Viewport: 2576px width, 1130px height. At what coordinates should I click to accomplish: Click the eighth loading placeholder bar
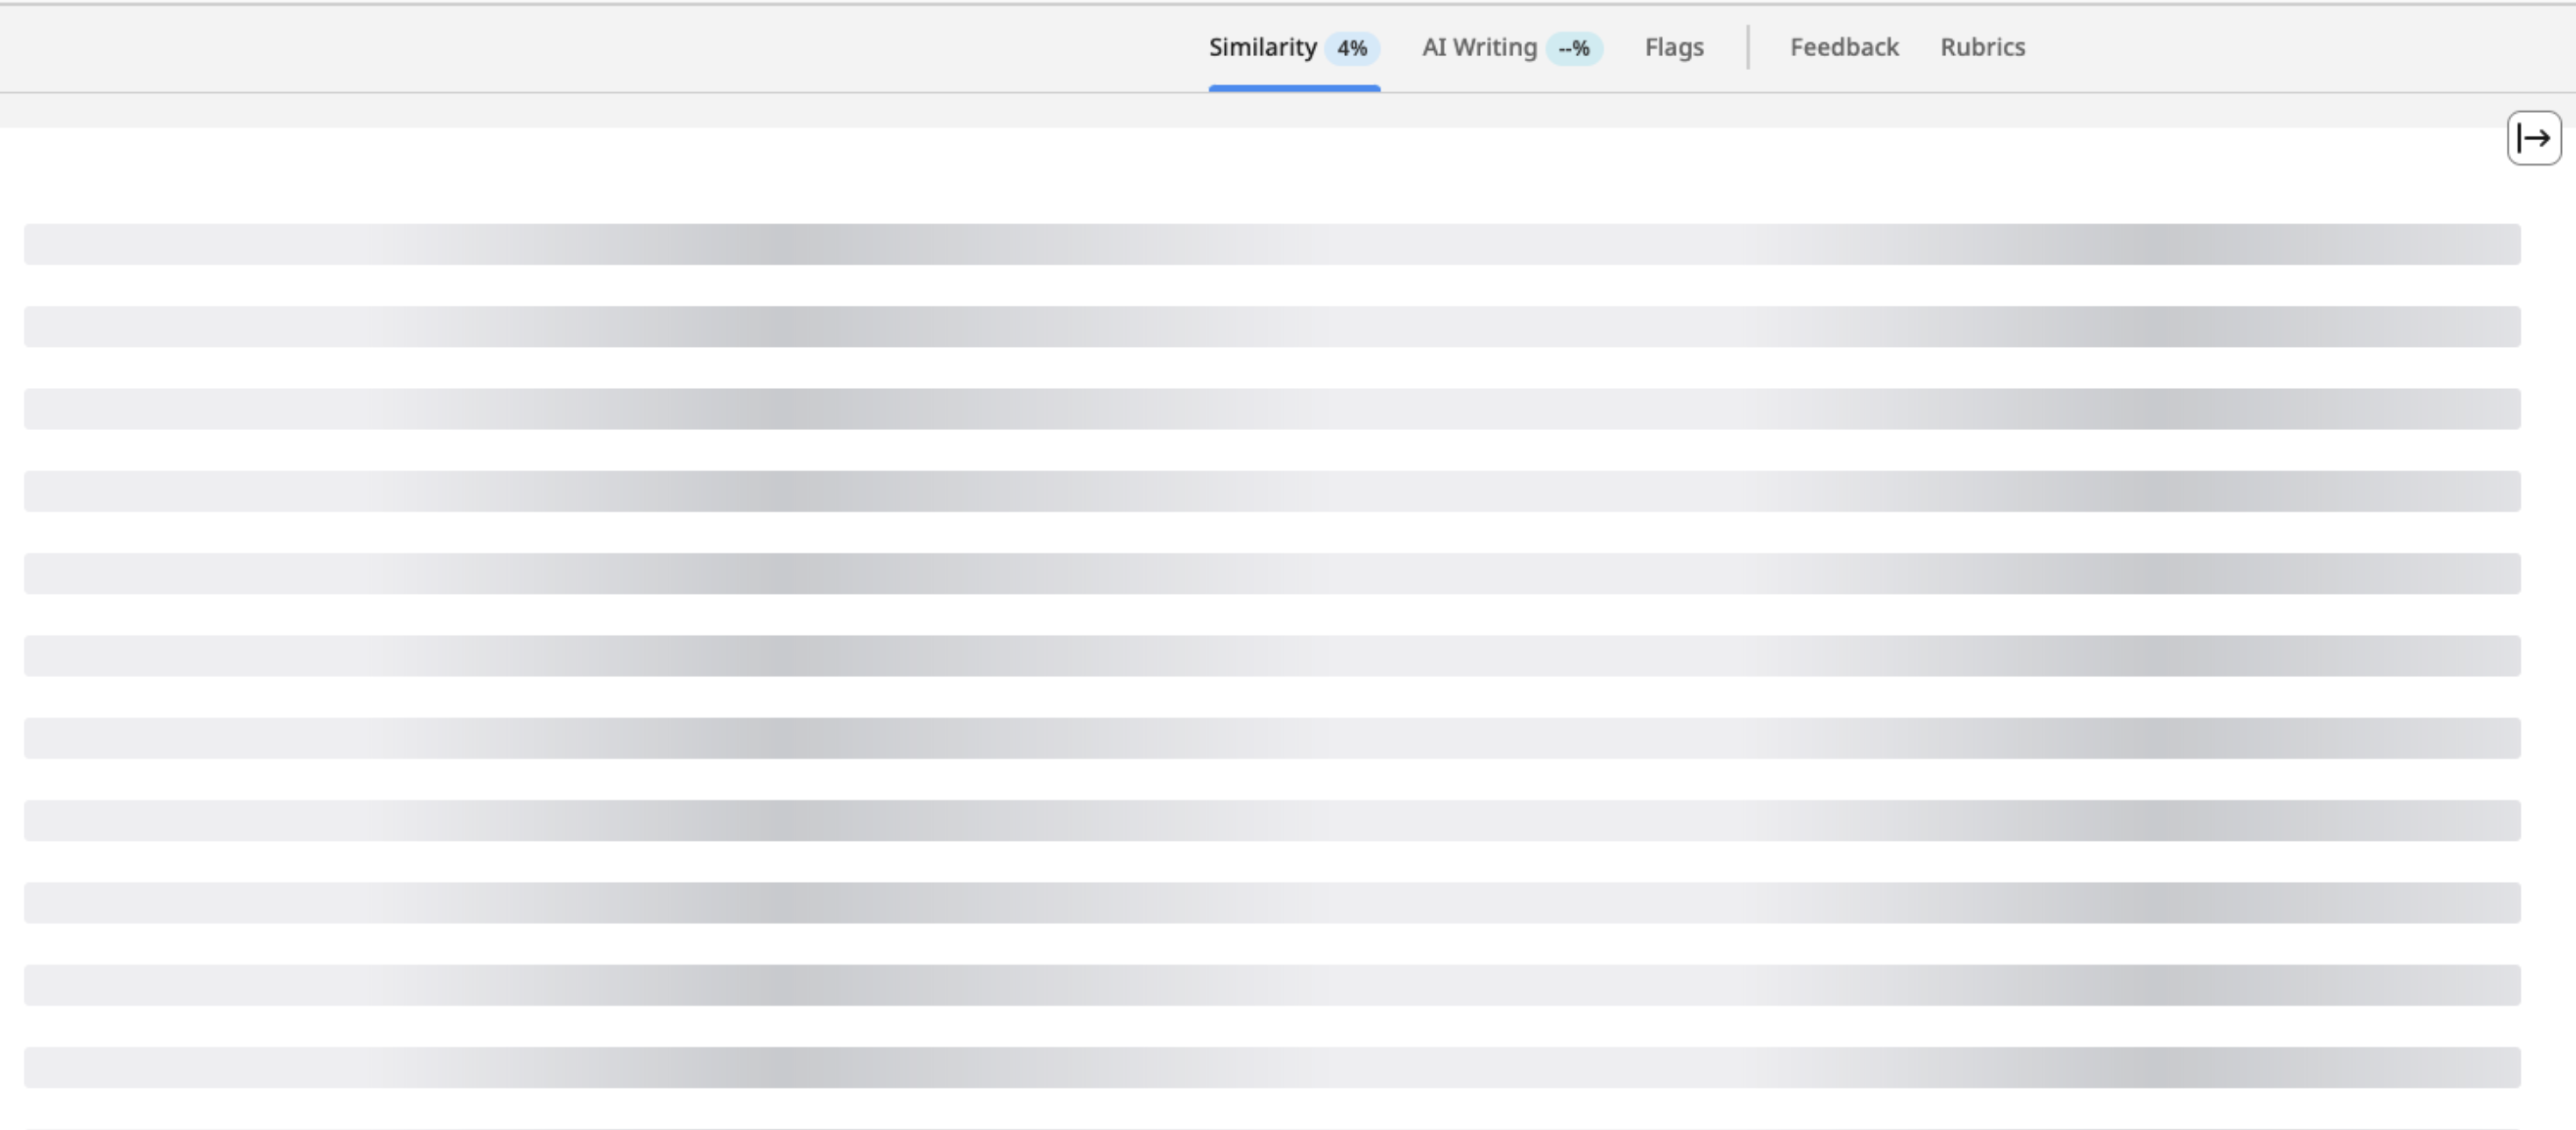(x=1272, y=820)
